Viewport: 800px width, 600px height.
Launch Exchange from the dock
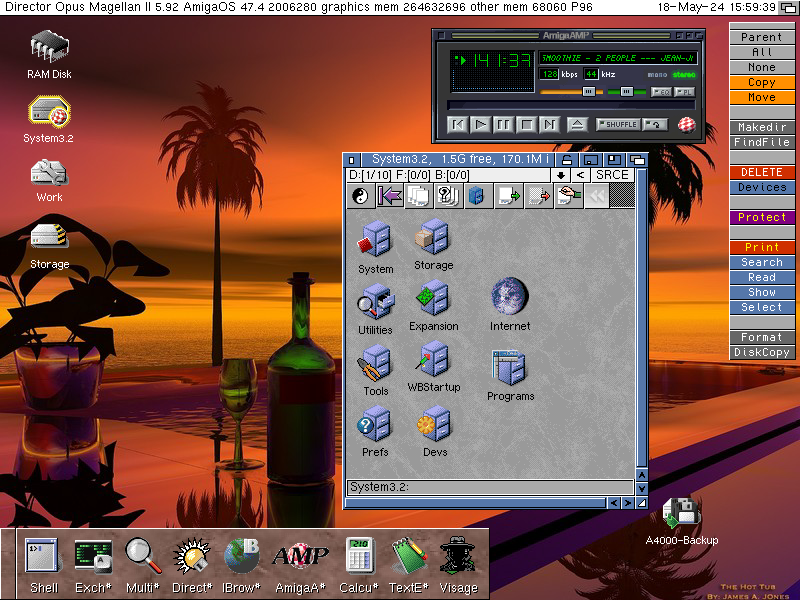point(93,555)
